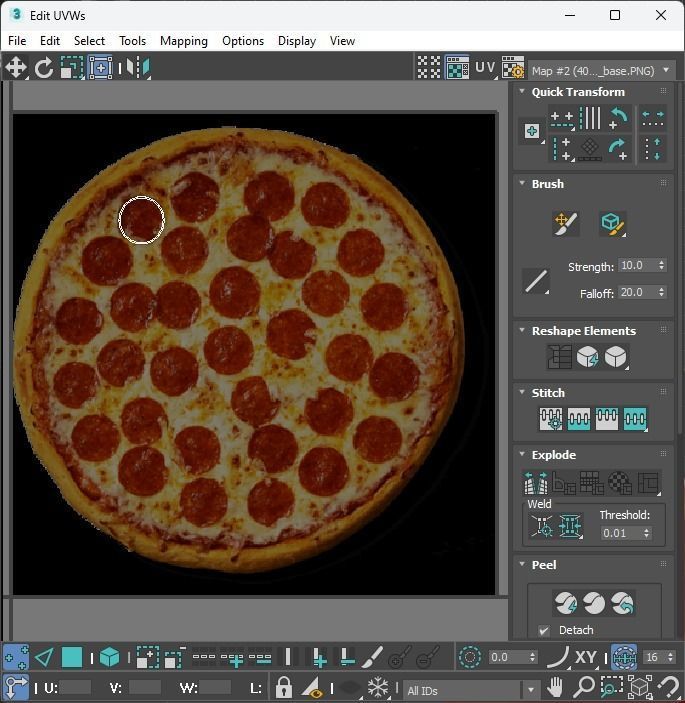This screenshot has width=685, height=703.
Task: Collapse the Brush rollout
Action: [x=522, y=183]
